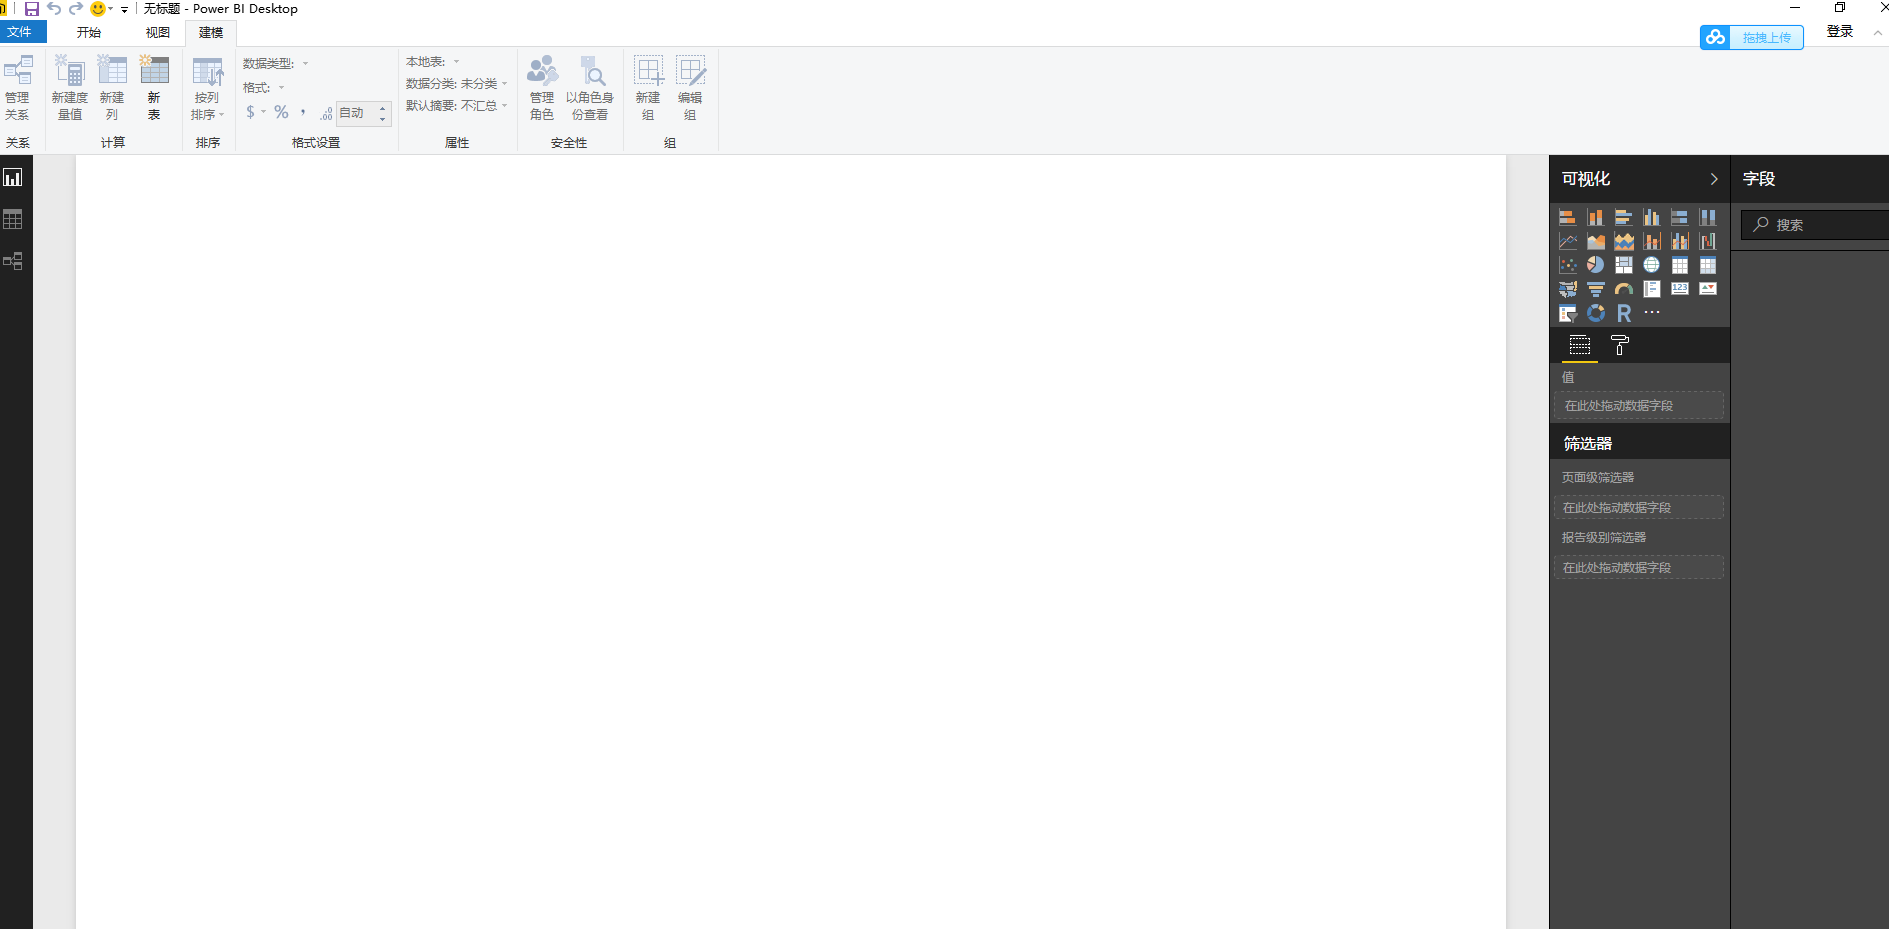The width and height of the screenshot is (1889, 929).
Task: Select the treemap visual
Action: coord(1624,265)
